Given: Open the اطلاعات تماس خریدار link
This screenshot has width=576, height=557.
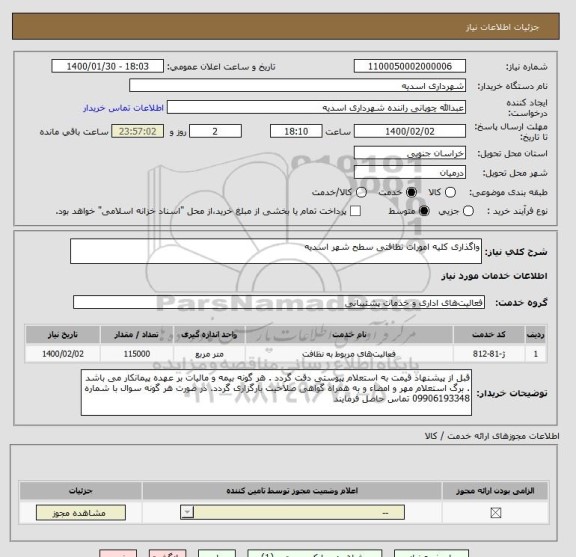Looking at the screenshot, I should (x=123, y=108).
